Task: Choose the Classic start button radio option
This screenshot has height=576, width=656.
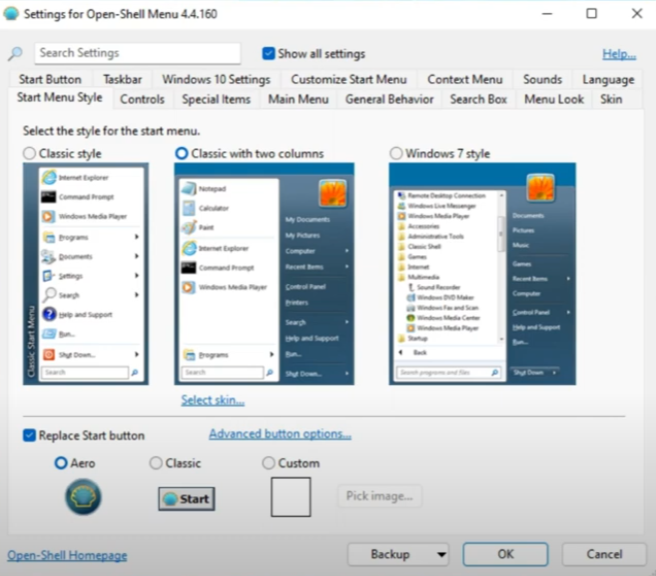Action: 156,463
